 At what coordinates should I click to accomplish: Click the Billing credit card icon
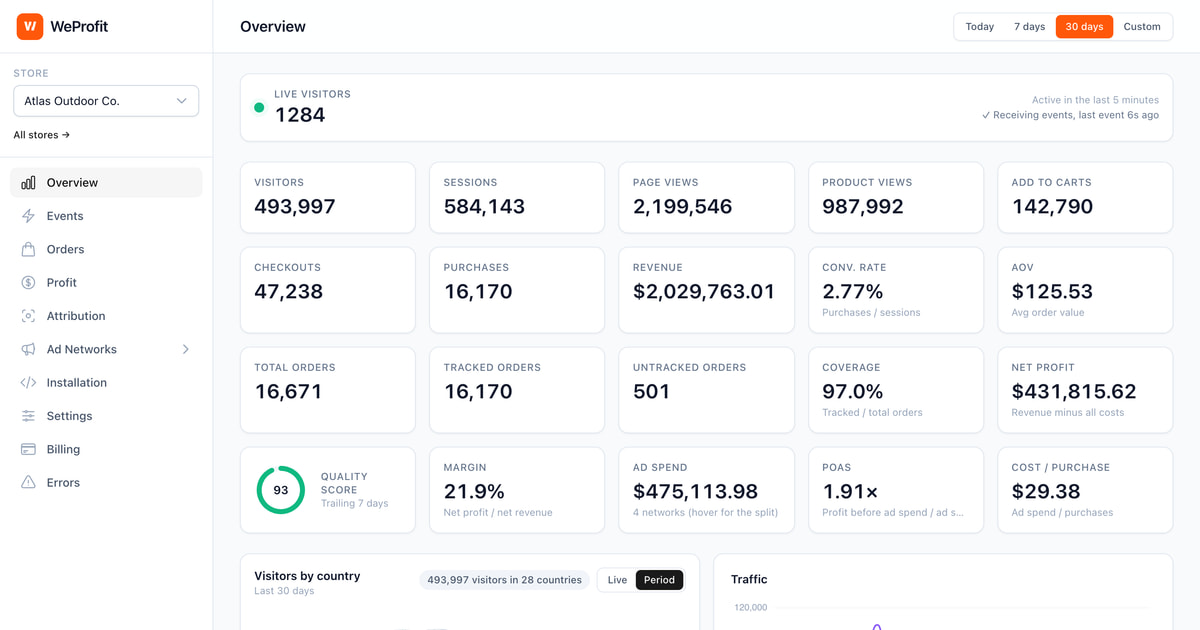tap(28, 449)
